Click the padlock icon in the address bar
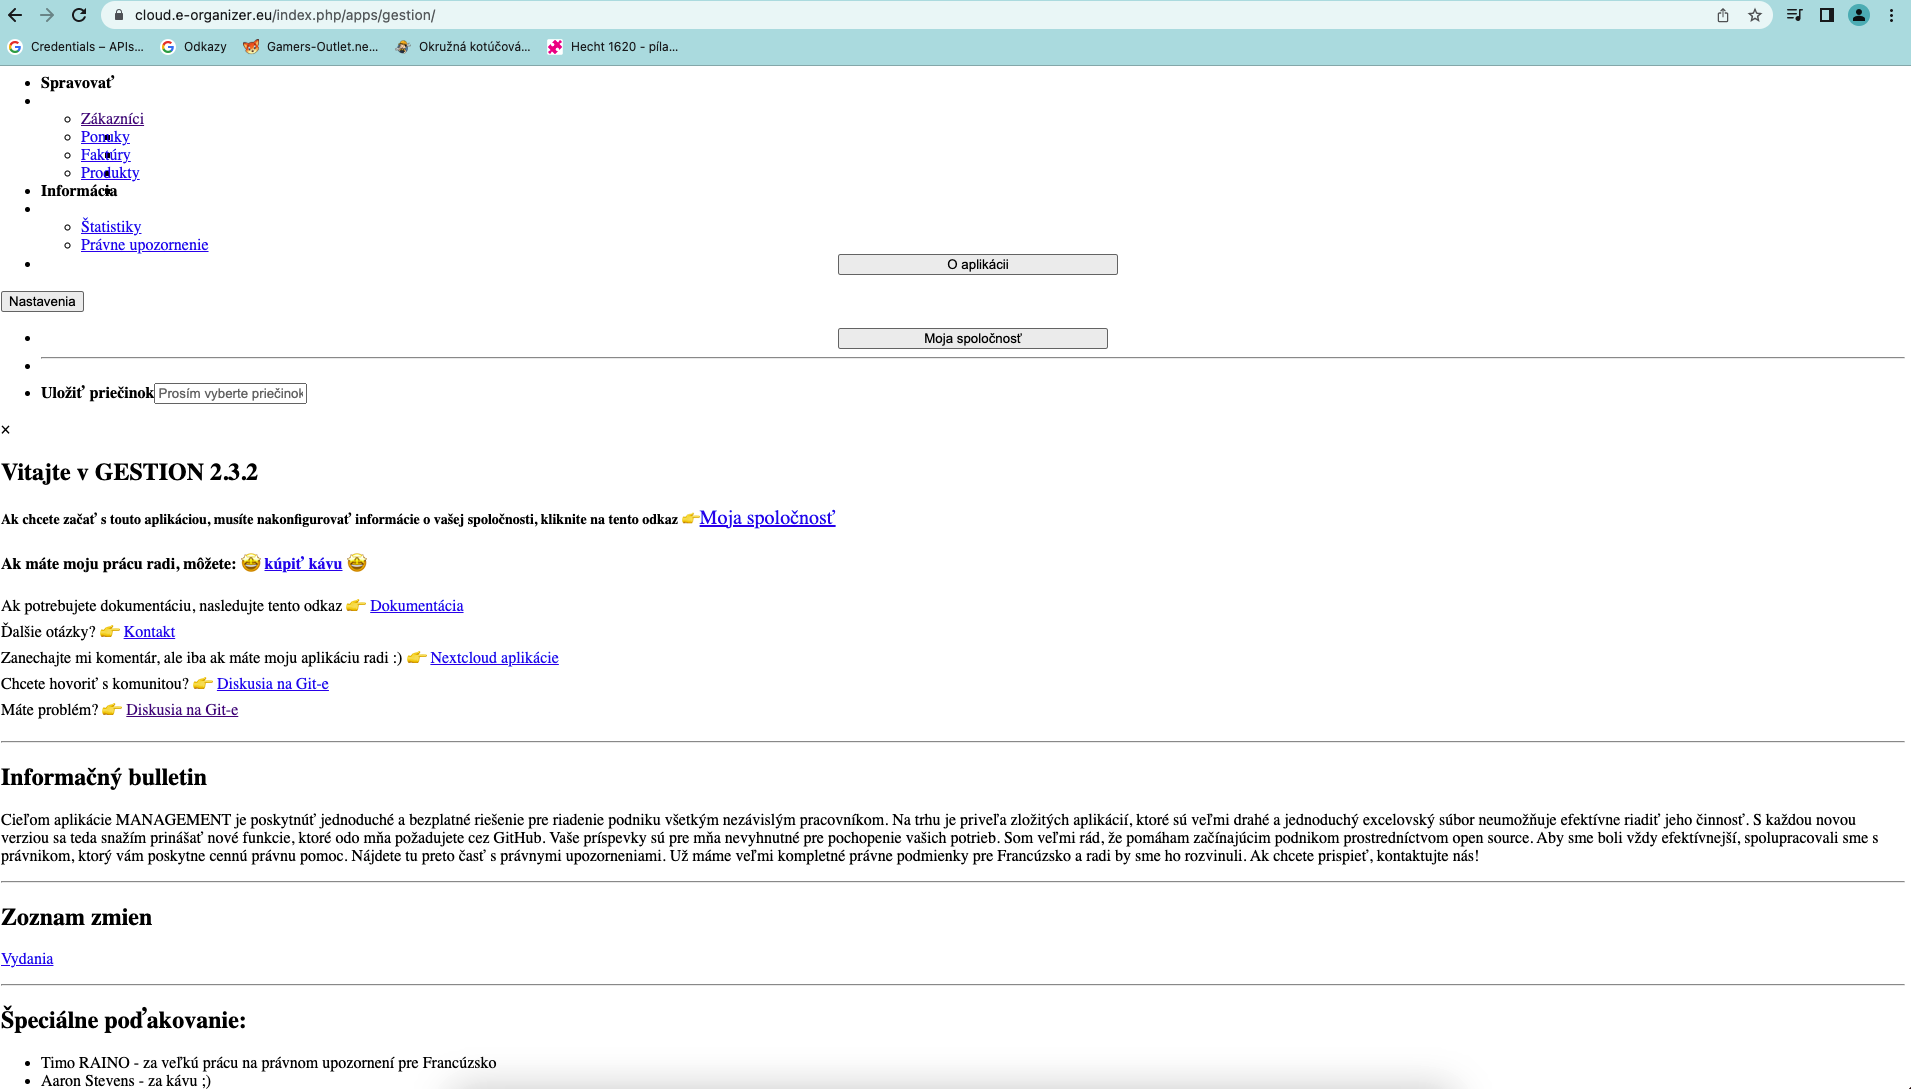 118,15
